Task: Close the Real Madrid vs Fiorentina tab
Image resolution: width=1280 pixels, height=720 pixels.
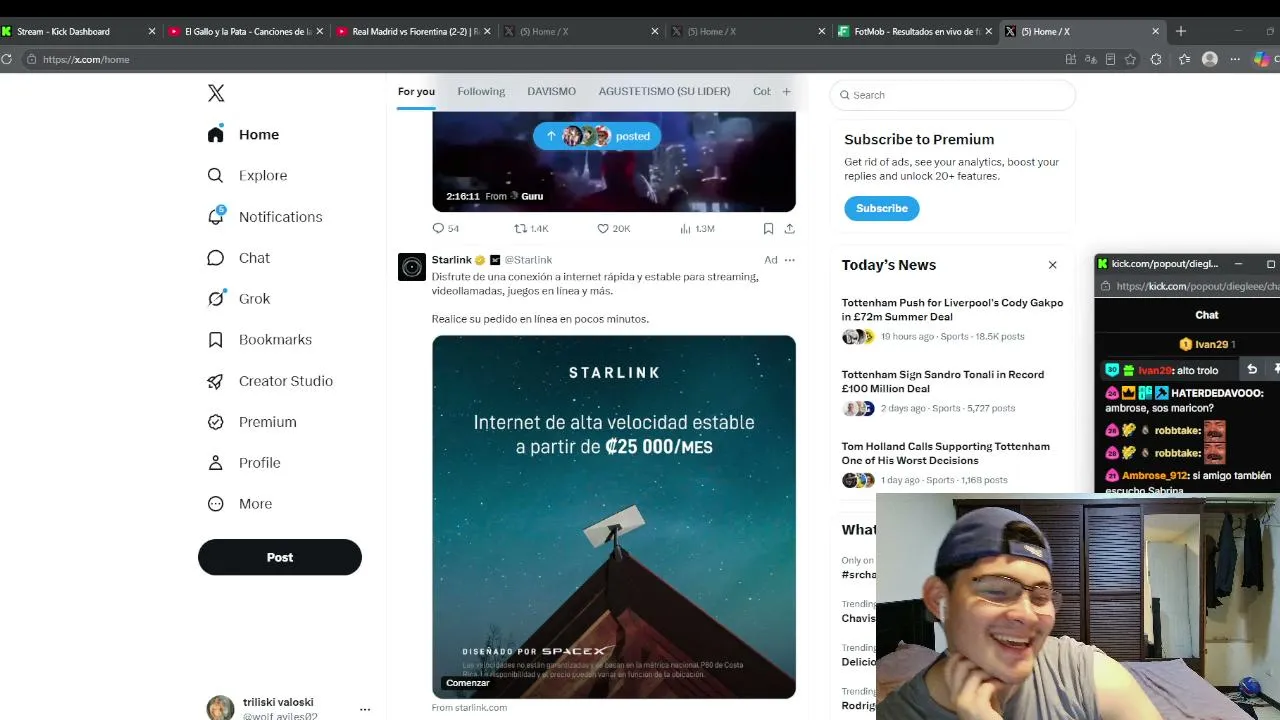Action: click(x=487, y=31)
